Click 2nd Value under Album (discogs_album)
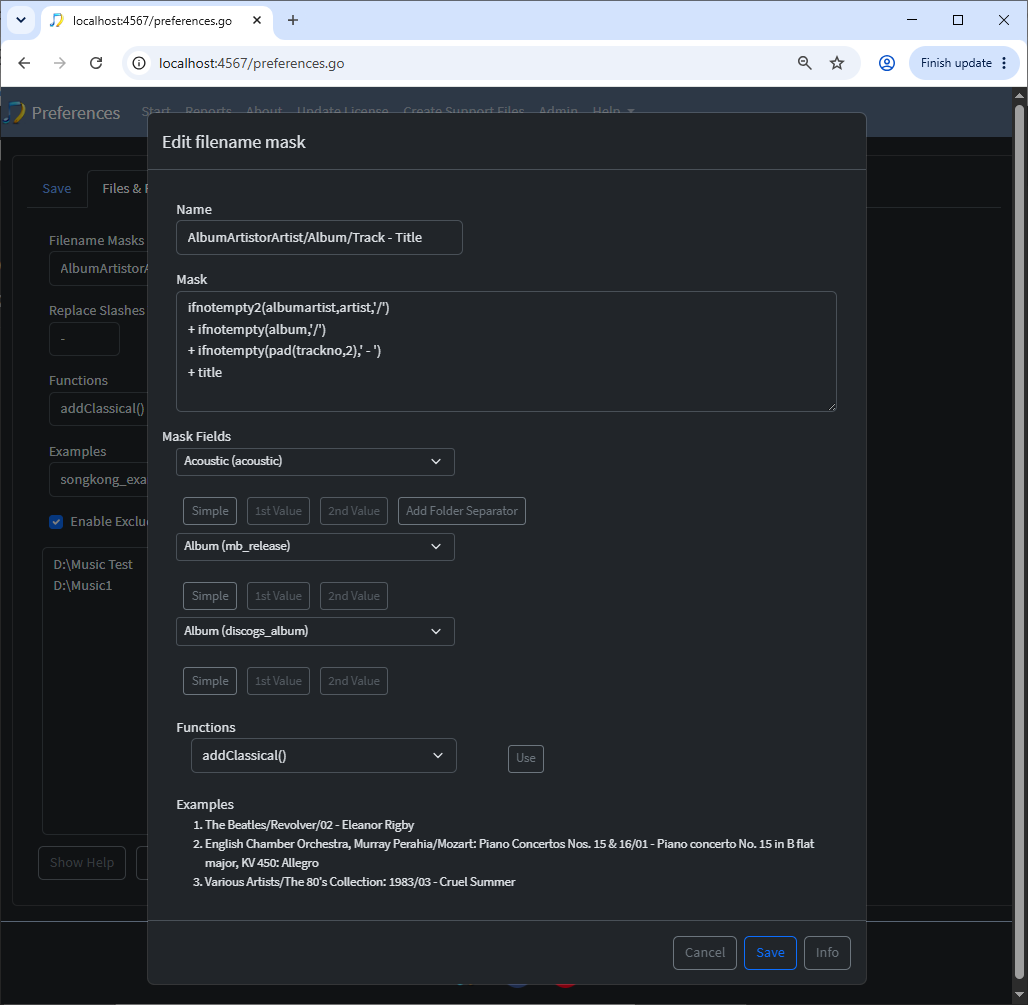The height and width of the screenshot is (1005, 1028). click(354, 681)
